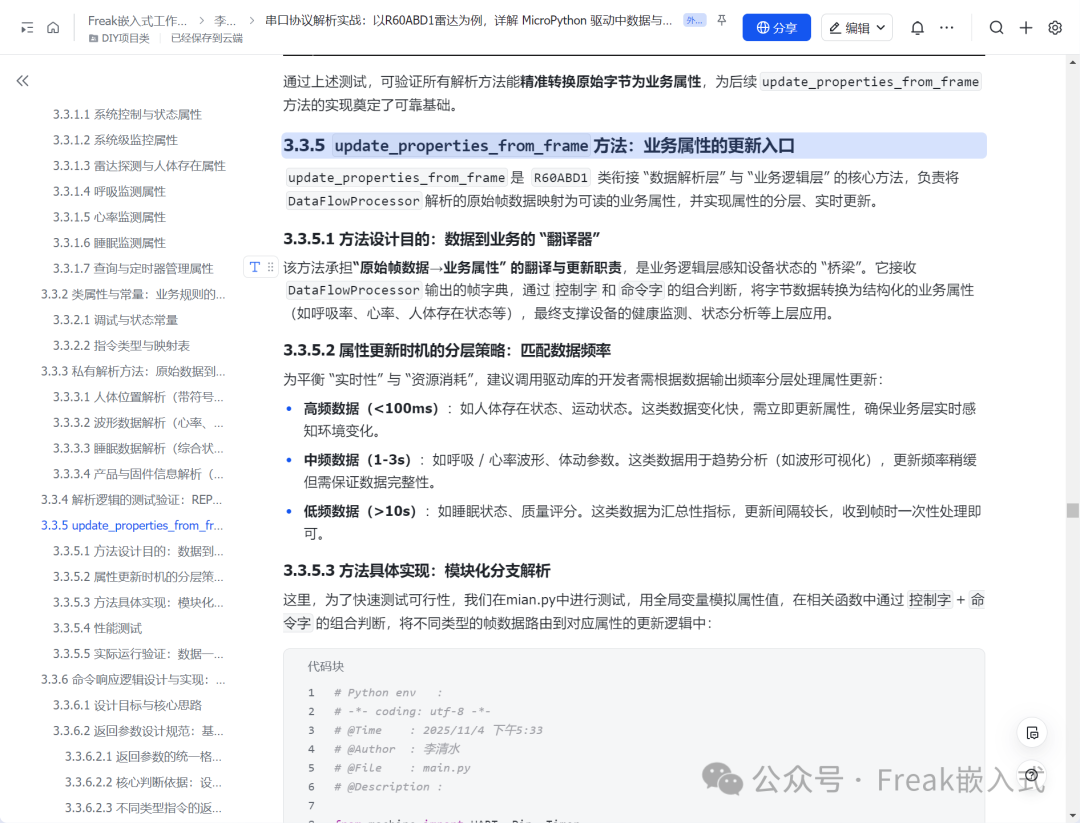The width and height of the screenshot is (1080, 823).
Task: Open notifications bell icon
Action: point(917,28)
